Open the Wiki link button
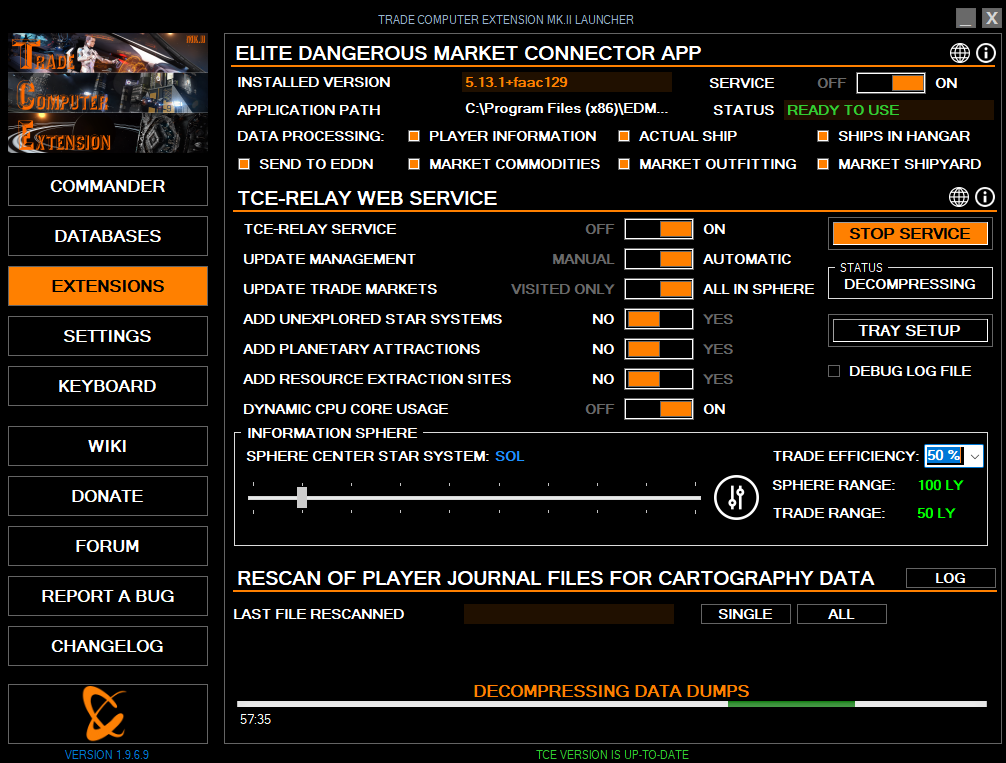The width and height of the screenshot is (1006, 763). click(x=108, y=446)
